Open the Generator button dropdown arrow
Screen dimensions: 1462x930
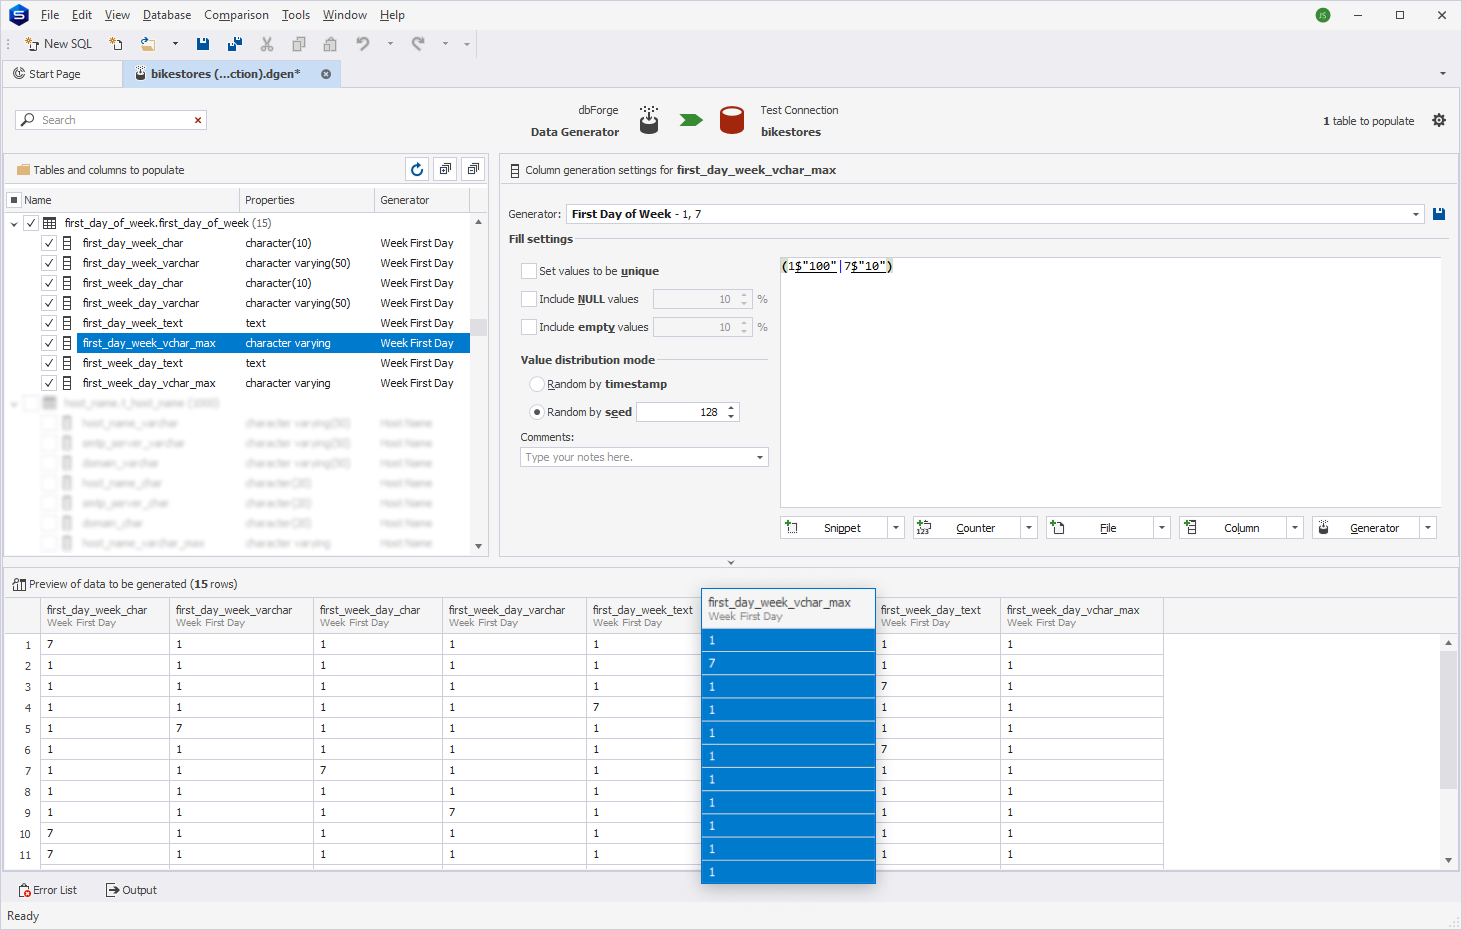pyautogui.click(x=1428, y=528)
